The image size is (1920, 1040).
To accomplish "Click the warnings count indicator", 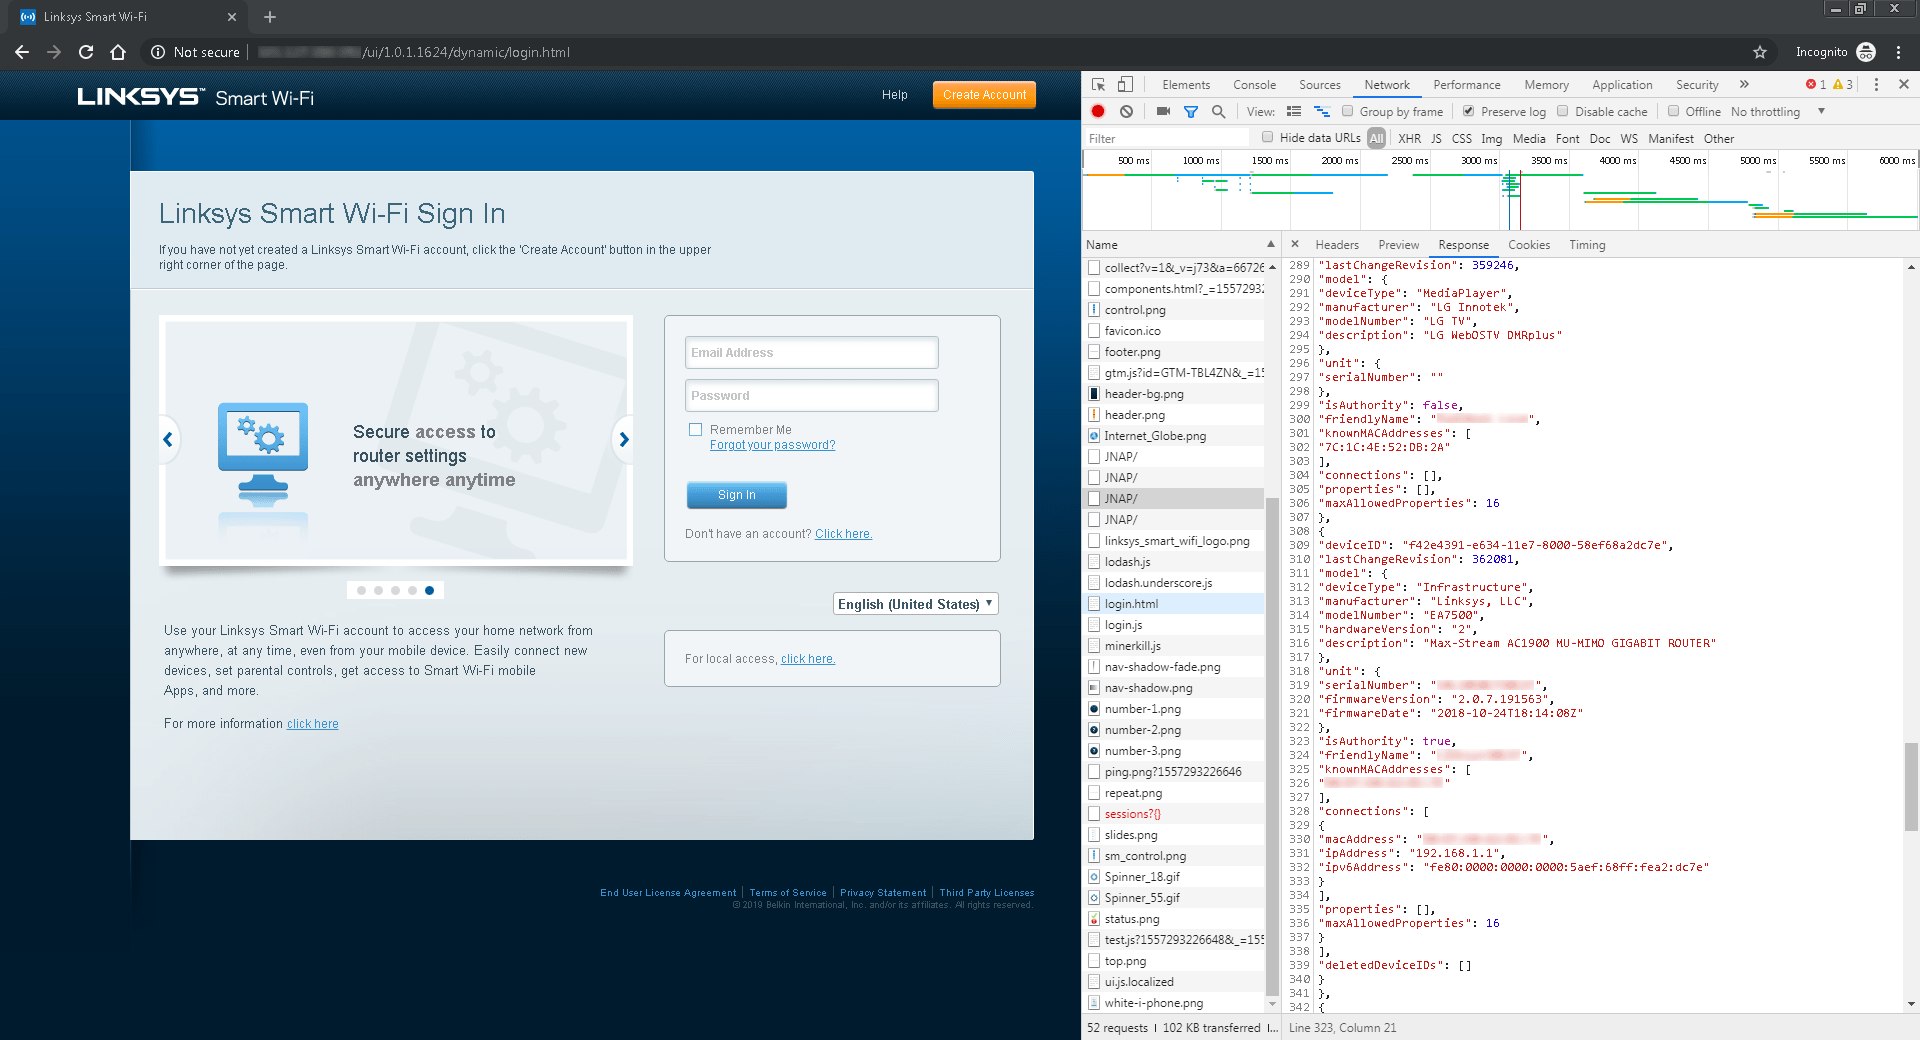I will click(x=1843, y=85).
